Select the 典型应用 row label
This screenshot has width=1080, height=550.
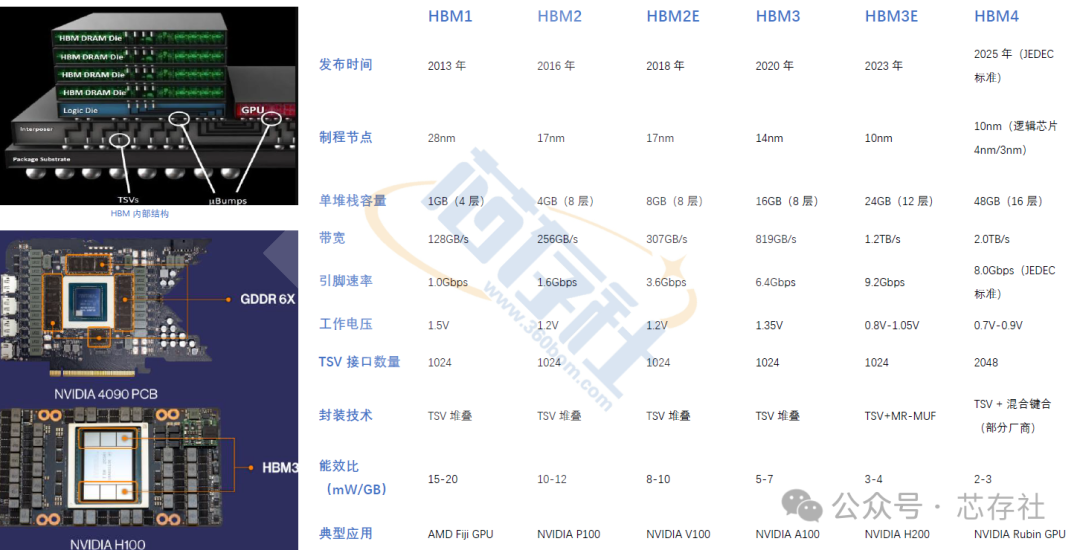[345, 533]
